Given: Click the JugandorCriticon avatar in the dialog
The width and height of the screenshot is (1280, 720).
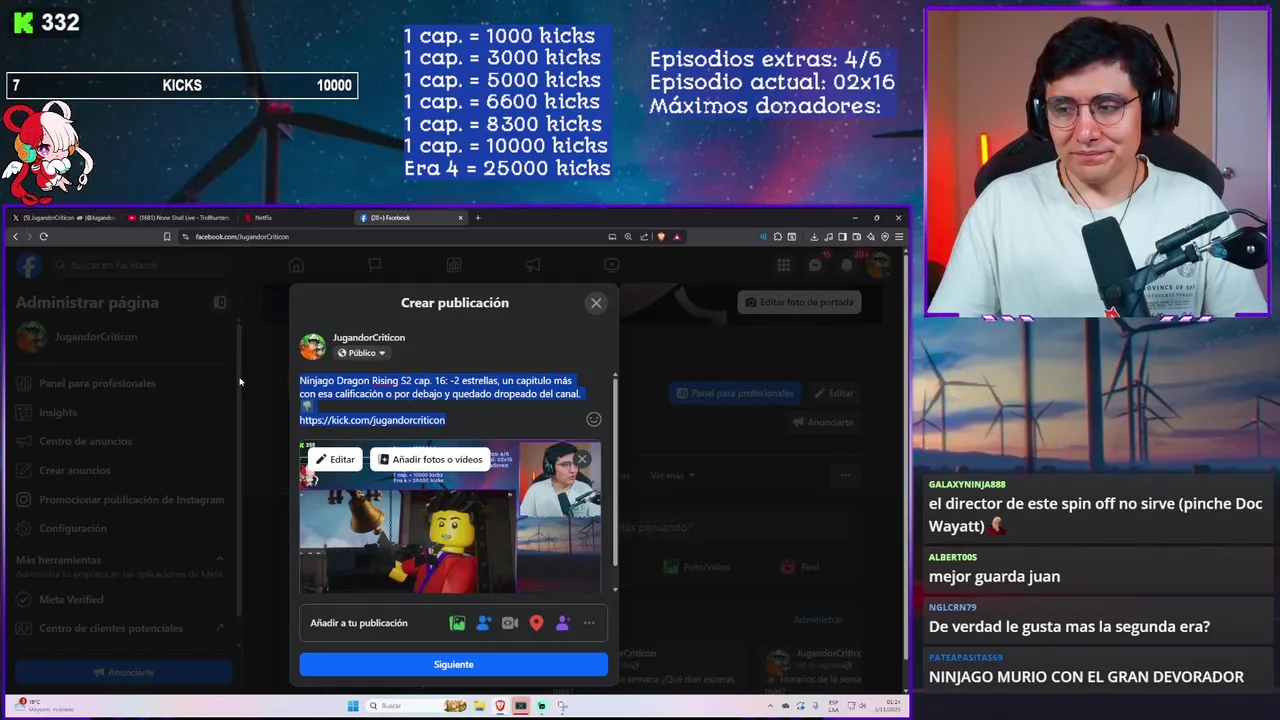Looking at the screenshot, I should (x=313, y=346).
